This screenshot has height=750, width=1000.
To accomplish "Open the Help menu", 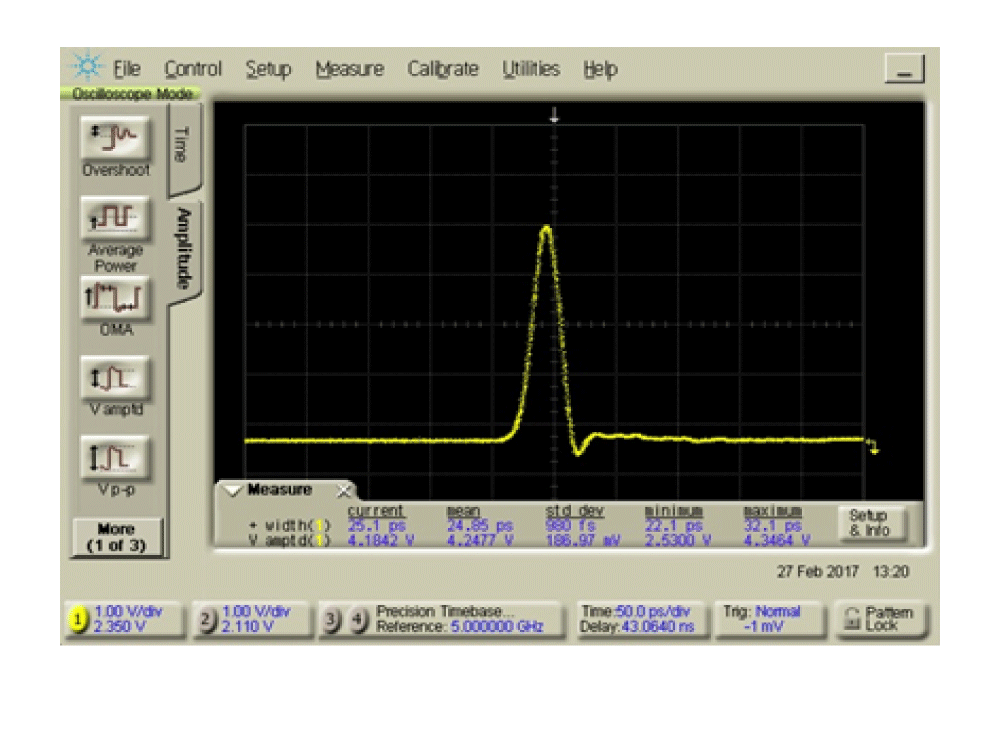I will point(600,69).
